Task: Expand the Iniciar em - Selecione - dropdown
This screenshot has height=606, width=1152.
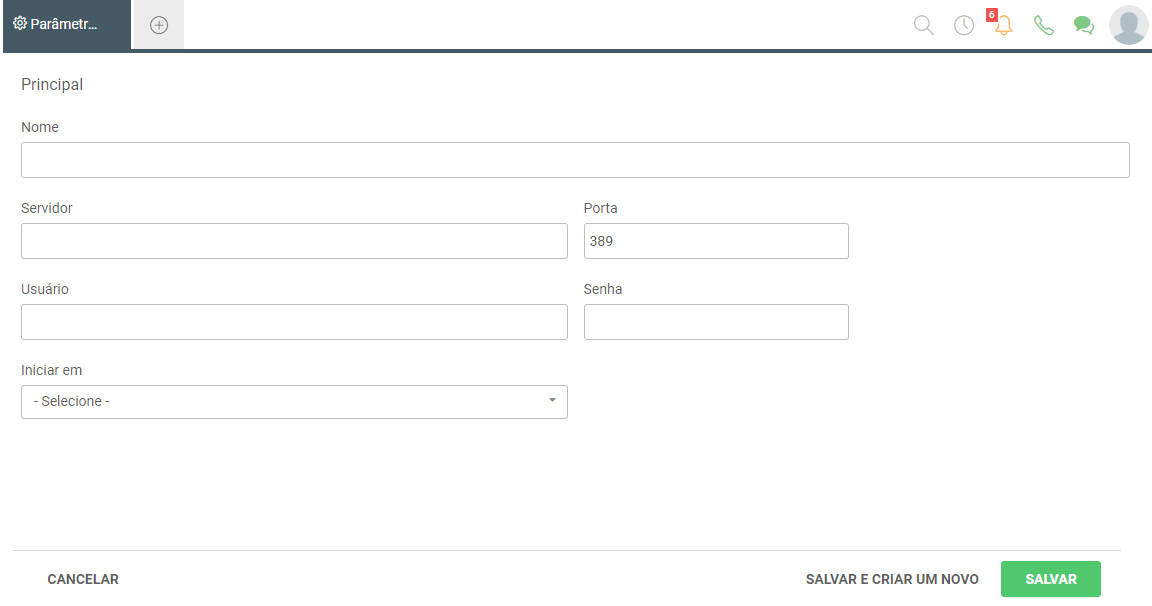Action: (x=294, y=402)
